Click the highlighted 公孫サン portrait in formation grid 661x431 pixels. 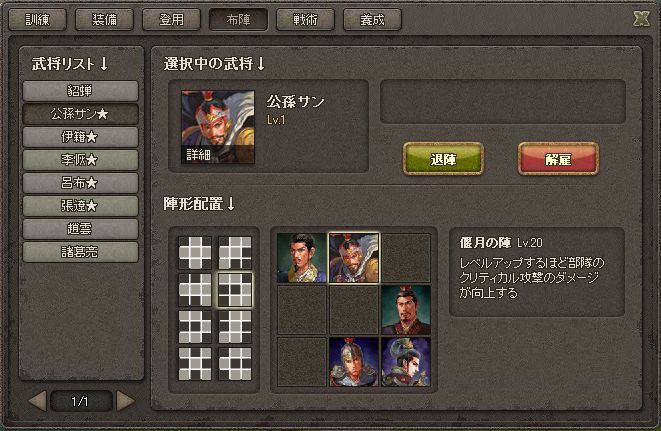click(354, 258)
